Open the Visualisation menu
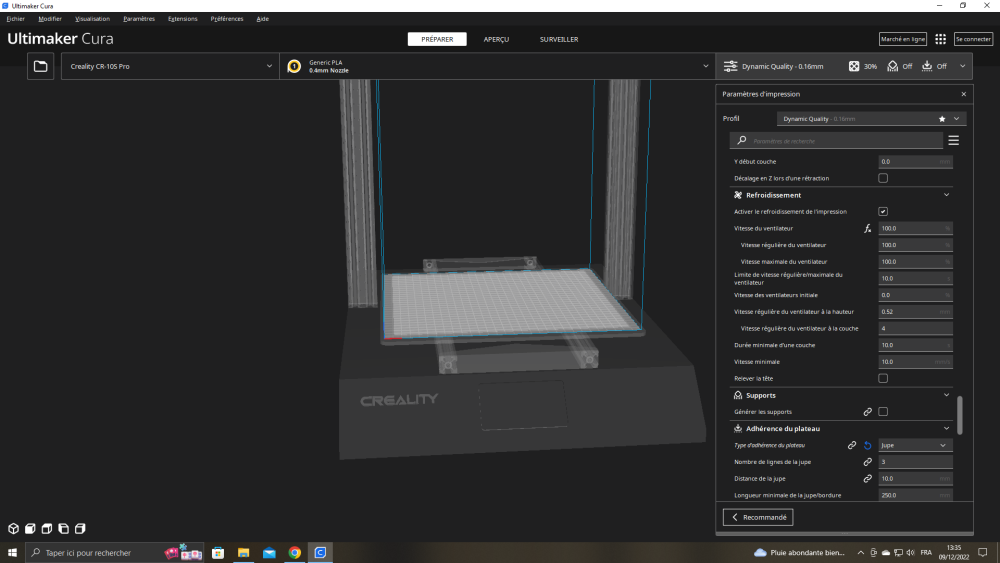 pos(92,19)
